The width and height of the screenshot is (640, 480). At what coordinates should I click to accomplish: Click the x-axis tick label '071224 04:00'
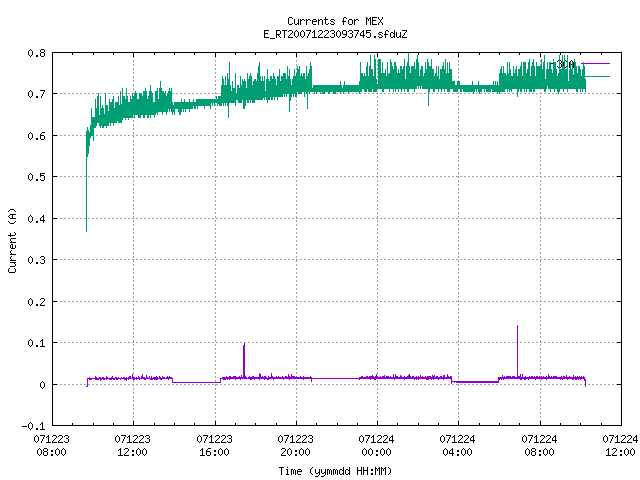[458, 446]
